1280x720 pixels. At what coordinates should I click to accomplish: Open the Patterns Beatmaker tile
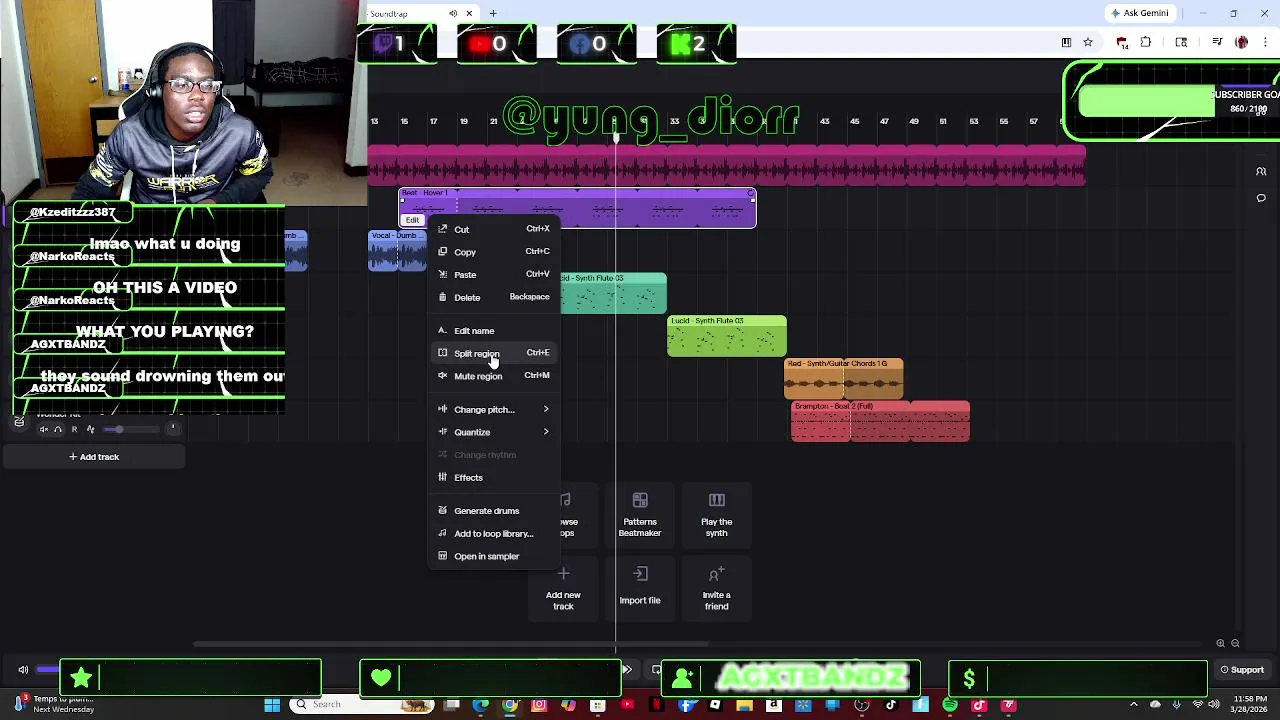pyautogui.click(x=640, y=515)
